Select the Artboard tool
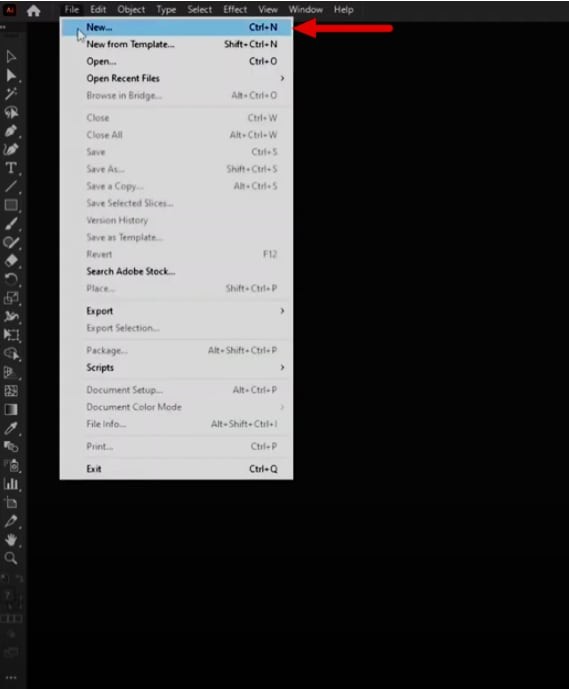The height and width of the screenshot is (689, 569). click(x=11, y=502)
